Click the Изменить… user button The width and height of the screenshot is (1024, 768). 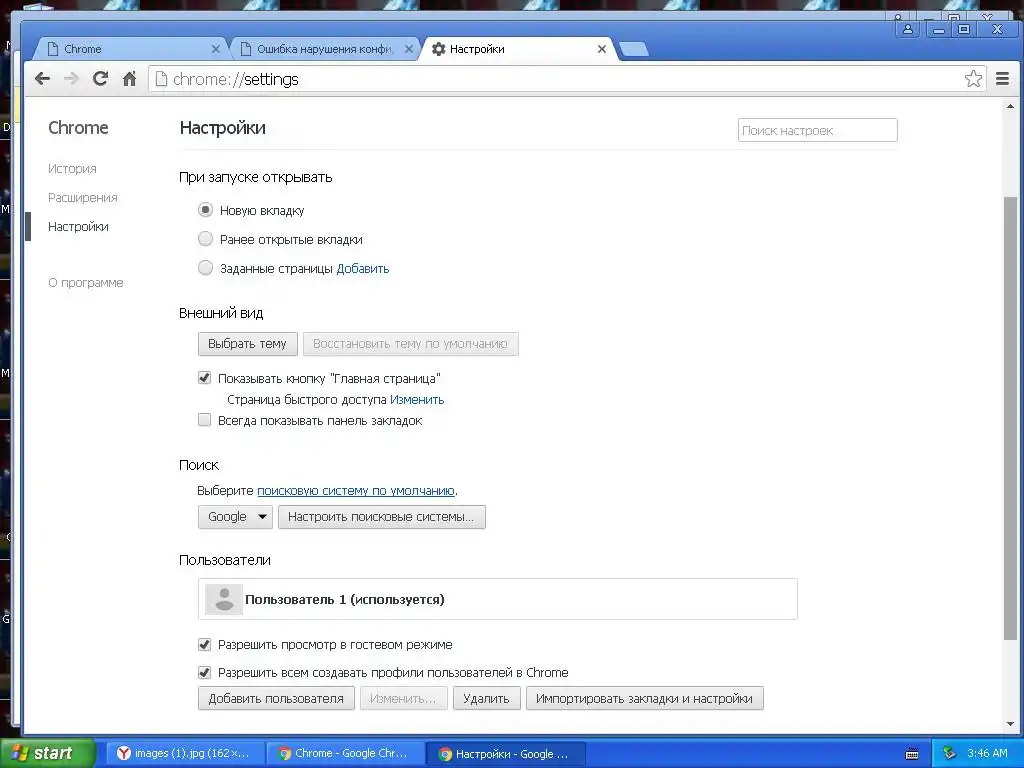coord(403,698)
